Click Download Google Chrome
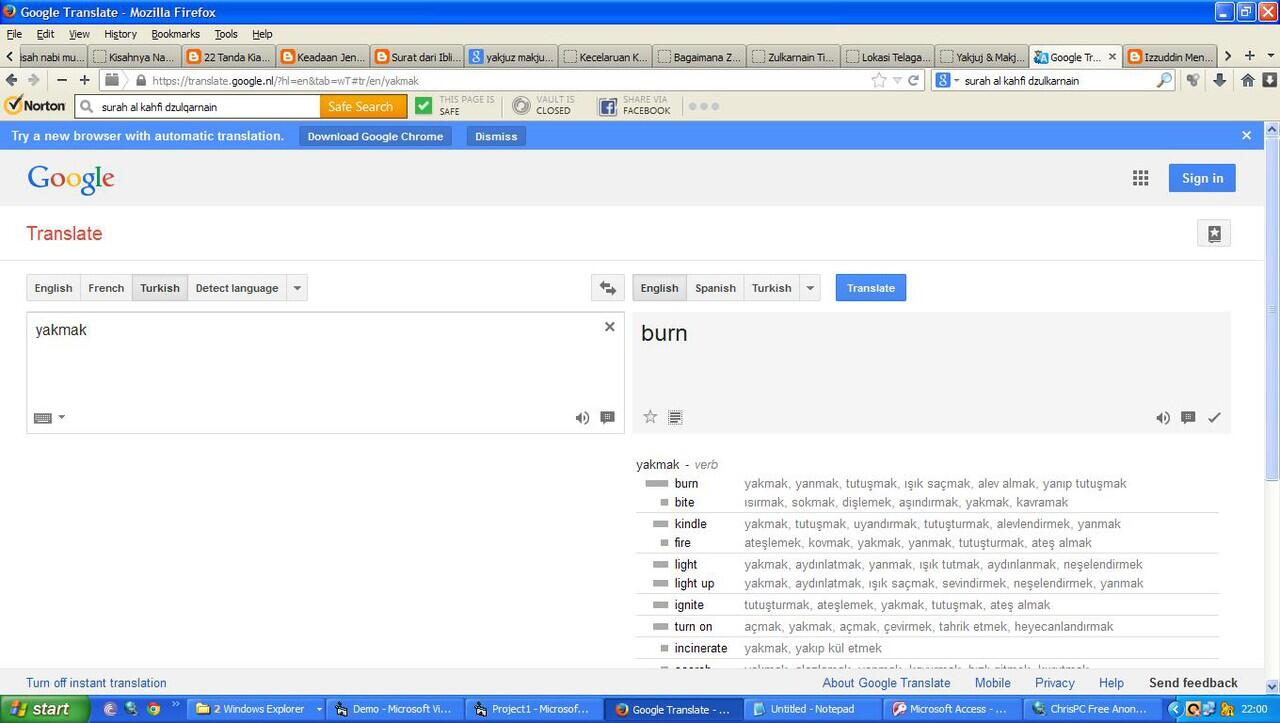This screenshot has width=1280, height=723. point(375,136)
